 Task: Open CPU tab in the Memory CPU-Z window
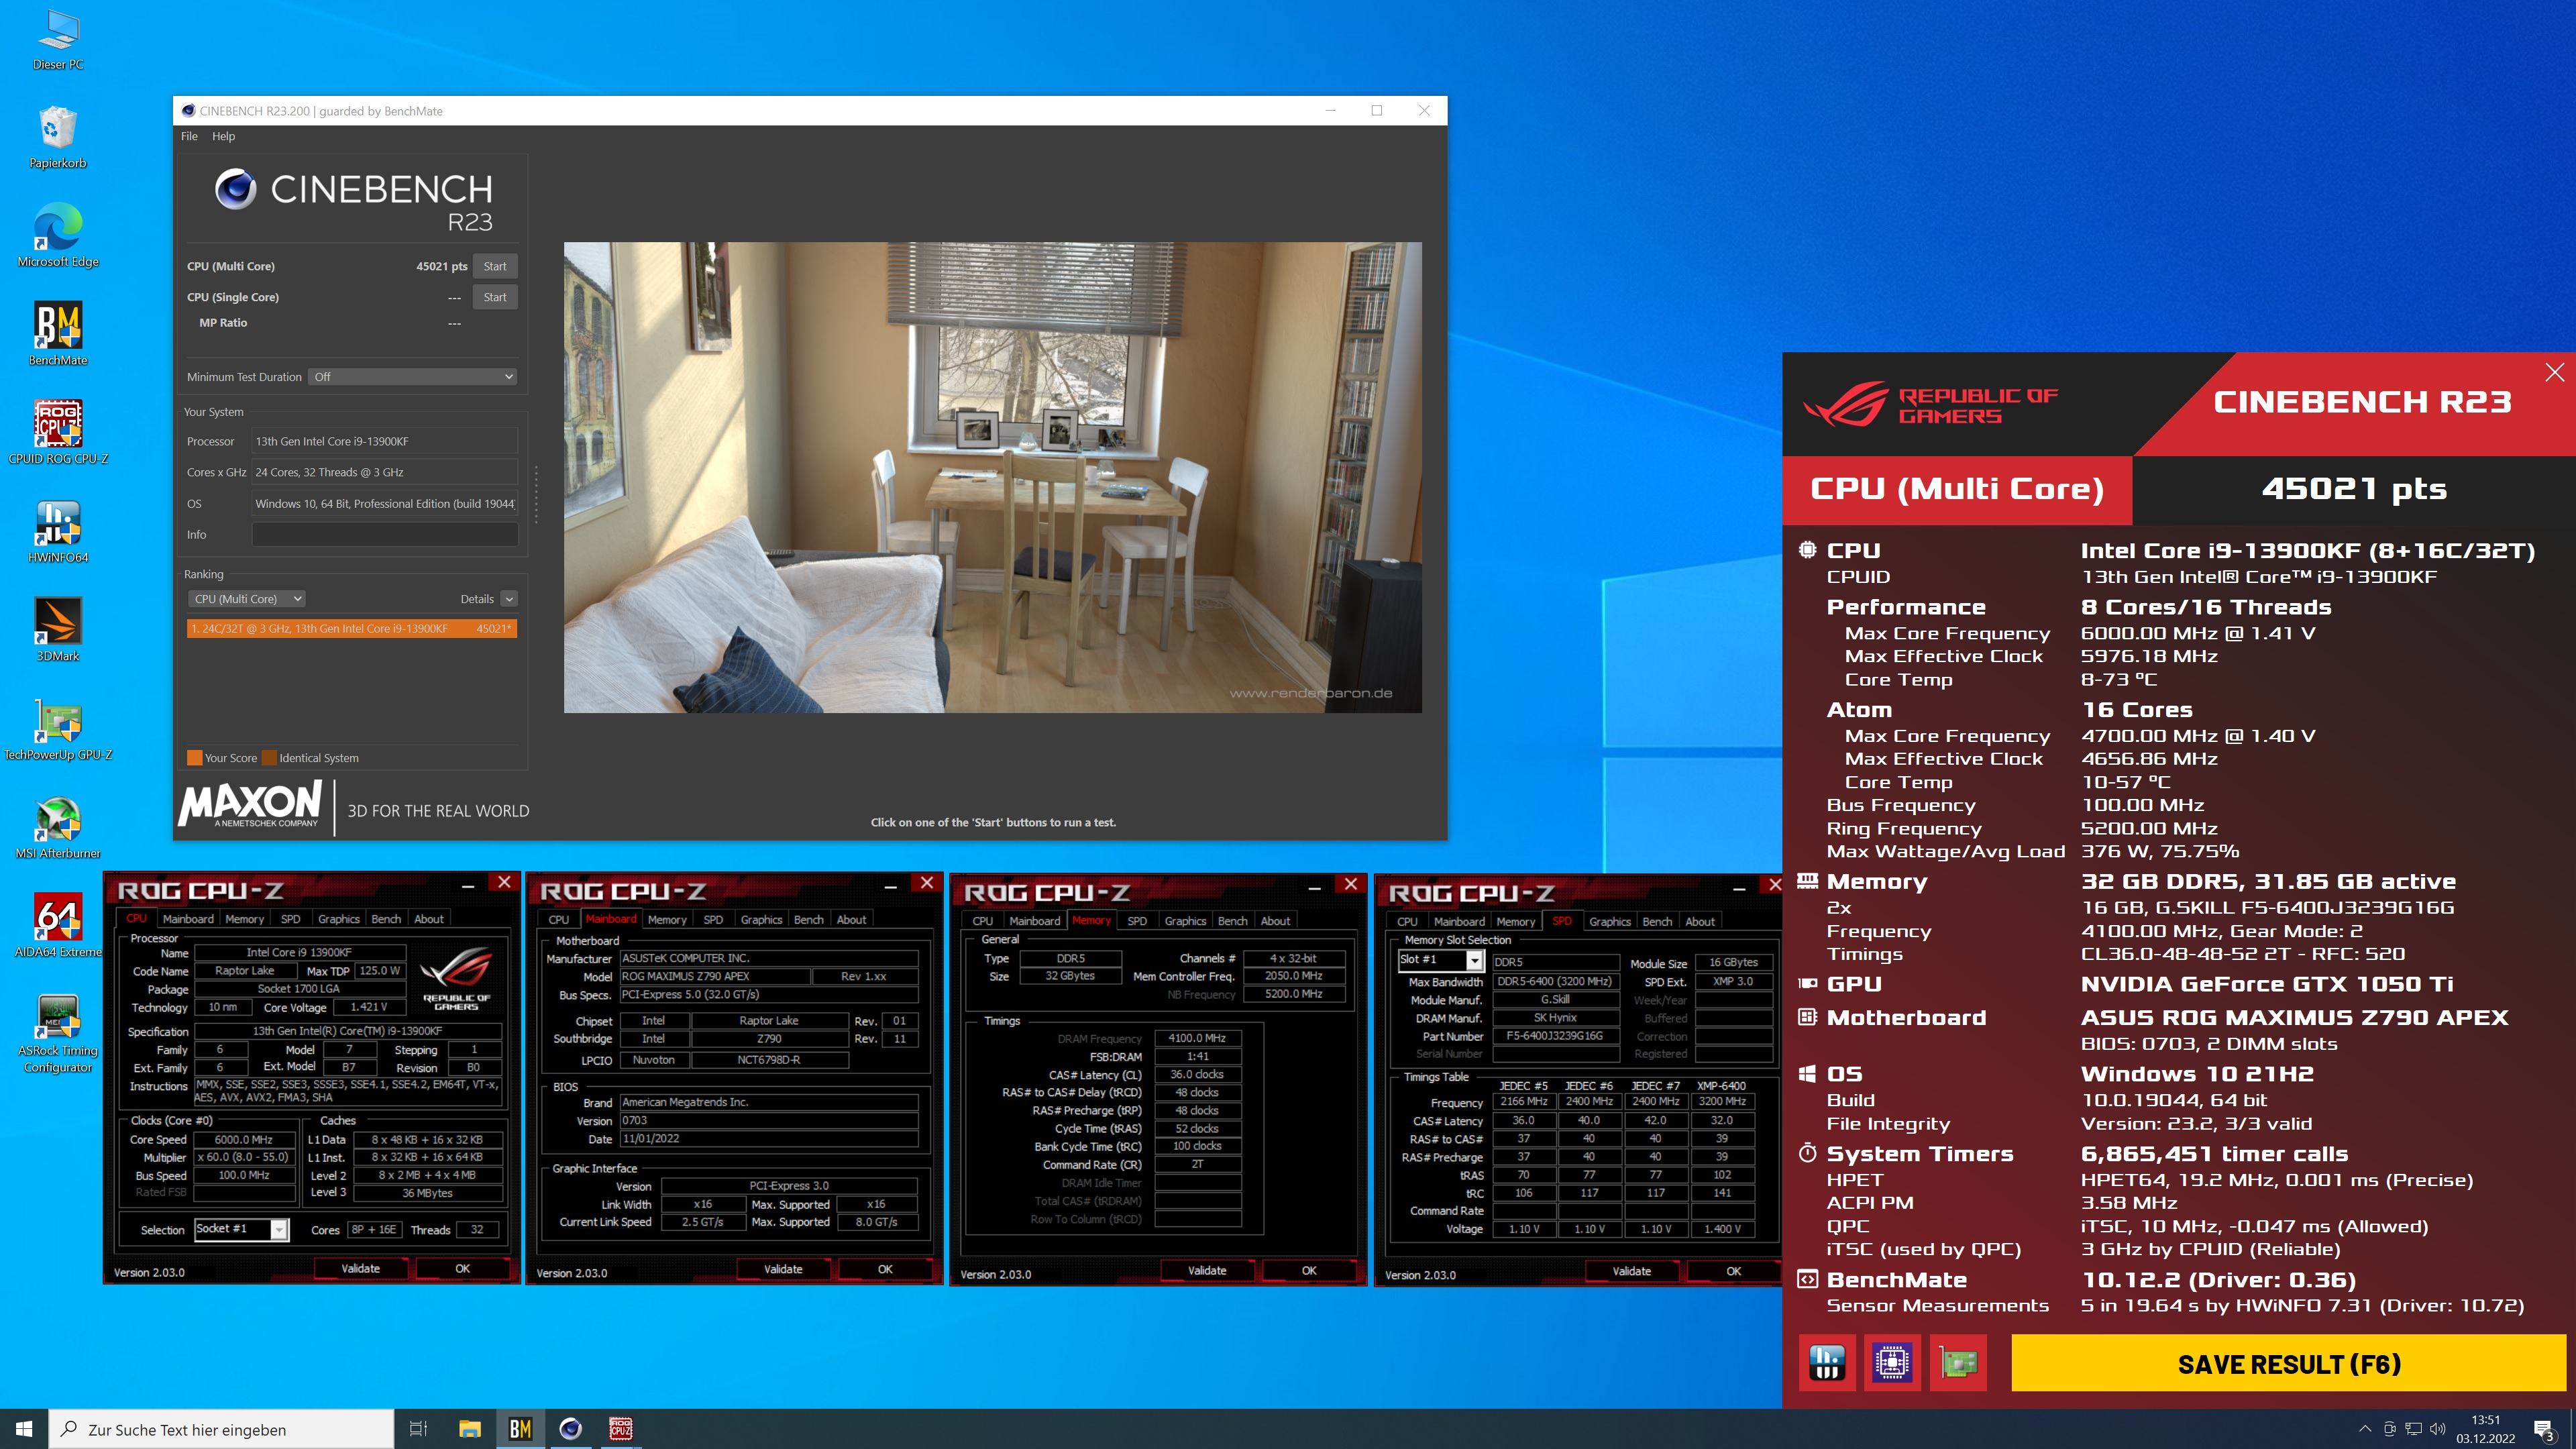pos(983,921)
